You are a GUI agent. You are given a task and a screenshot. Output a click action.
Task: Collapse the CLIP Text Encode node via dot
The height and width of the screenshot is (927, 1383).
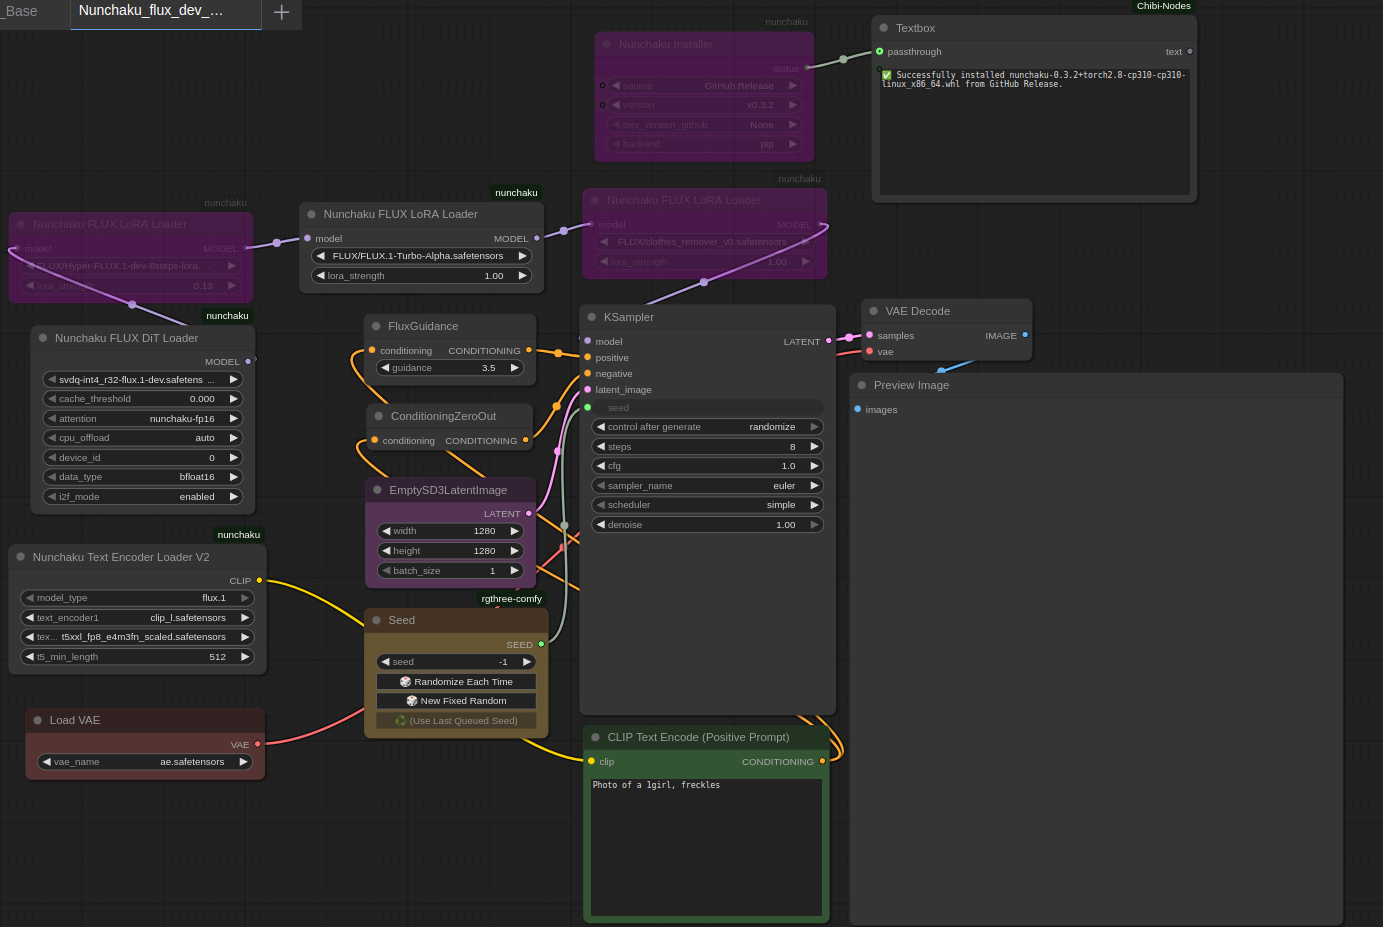coord(595,737)
